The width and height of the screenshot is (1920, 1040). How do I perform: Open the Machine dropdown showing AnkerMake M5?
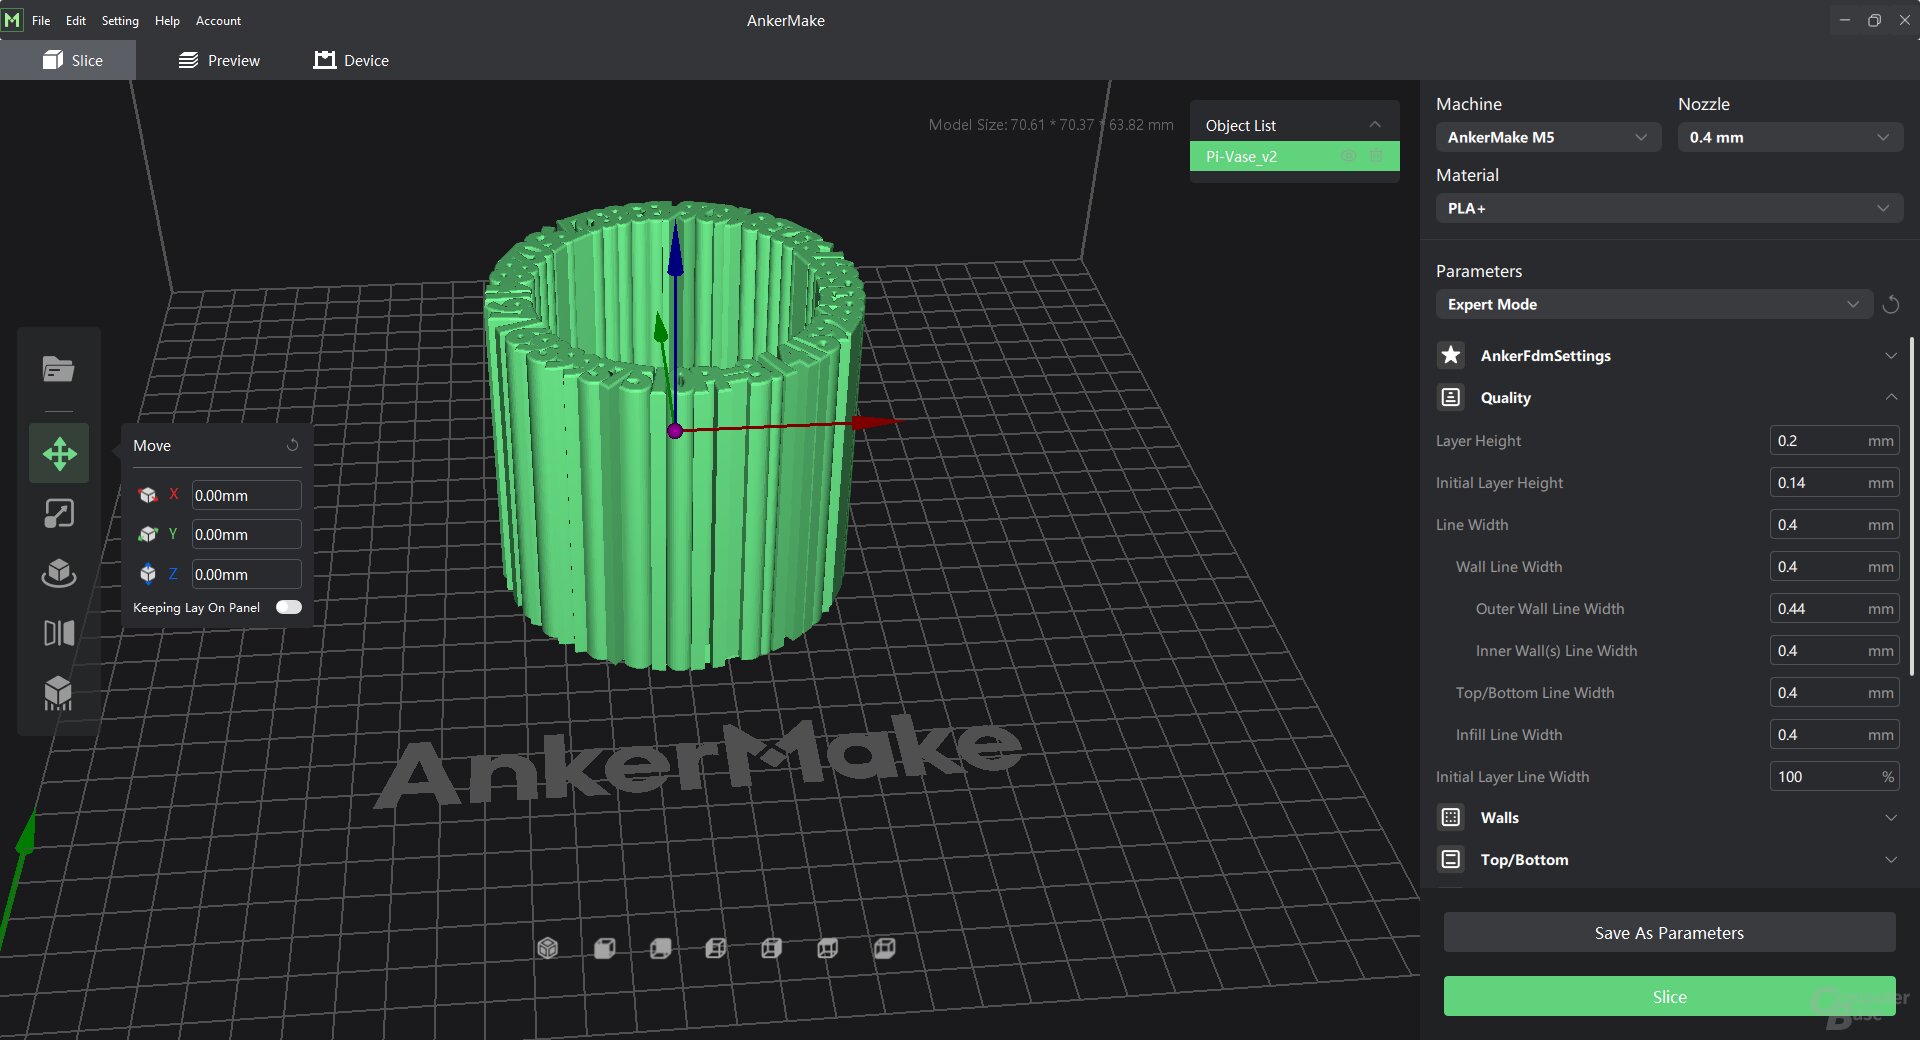point(1547,137)
